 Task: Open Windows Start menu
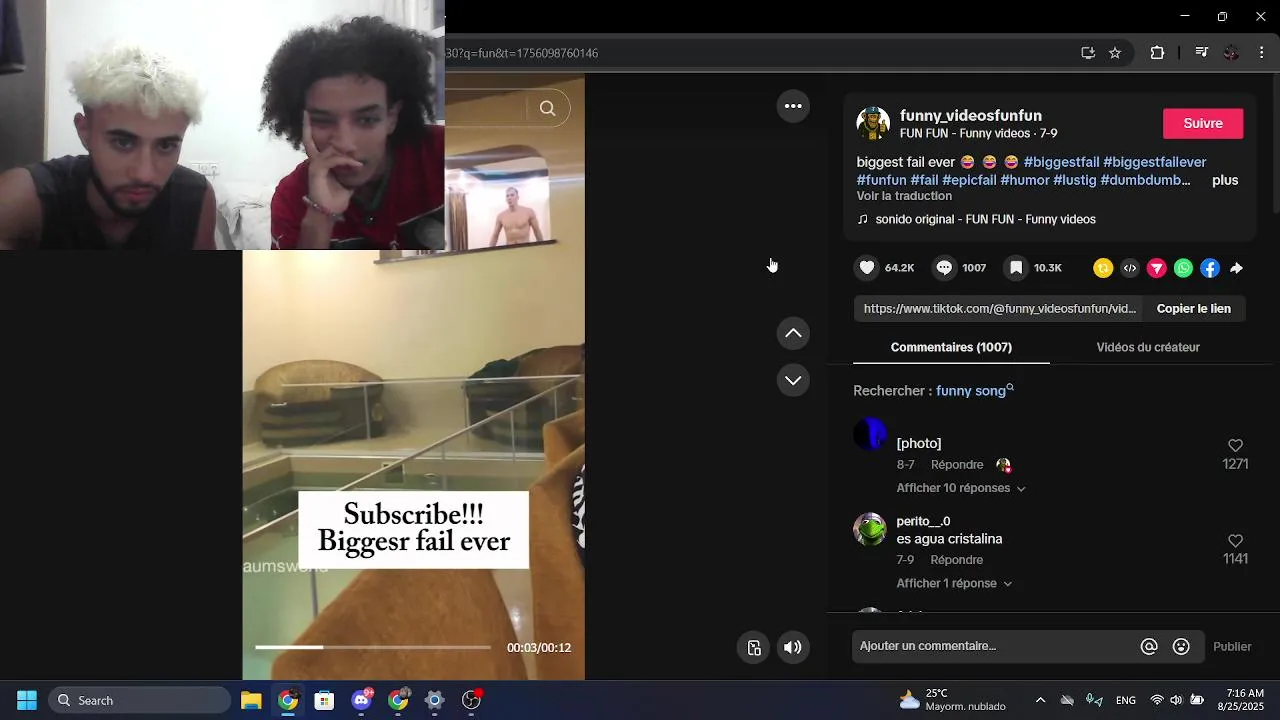pyautogui.click(x=27, y=700)
